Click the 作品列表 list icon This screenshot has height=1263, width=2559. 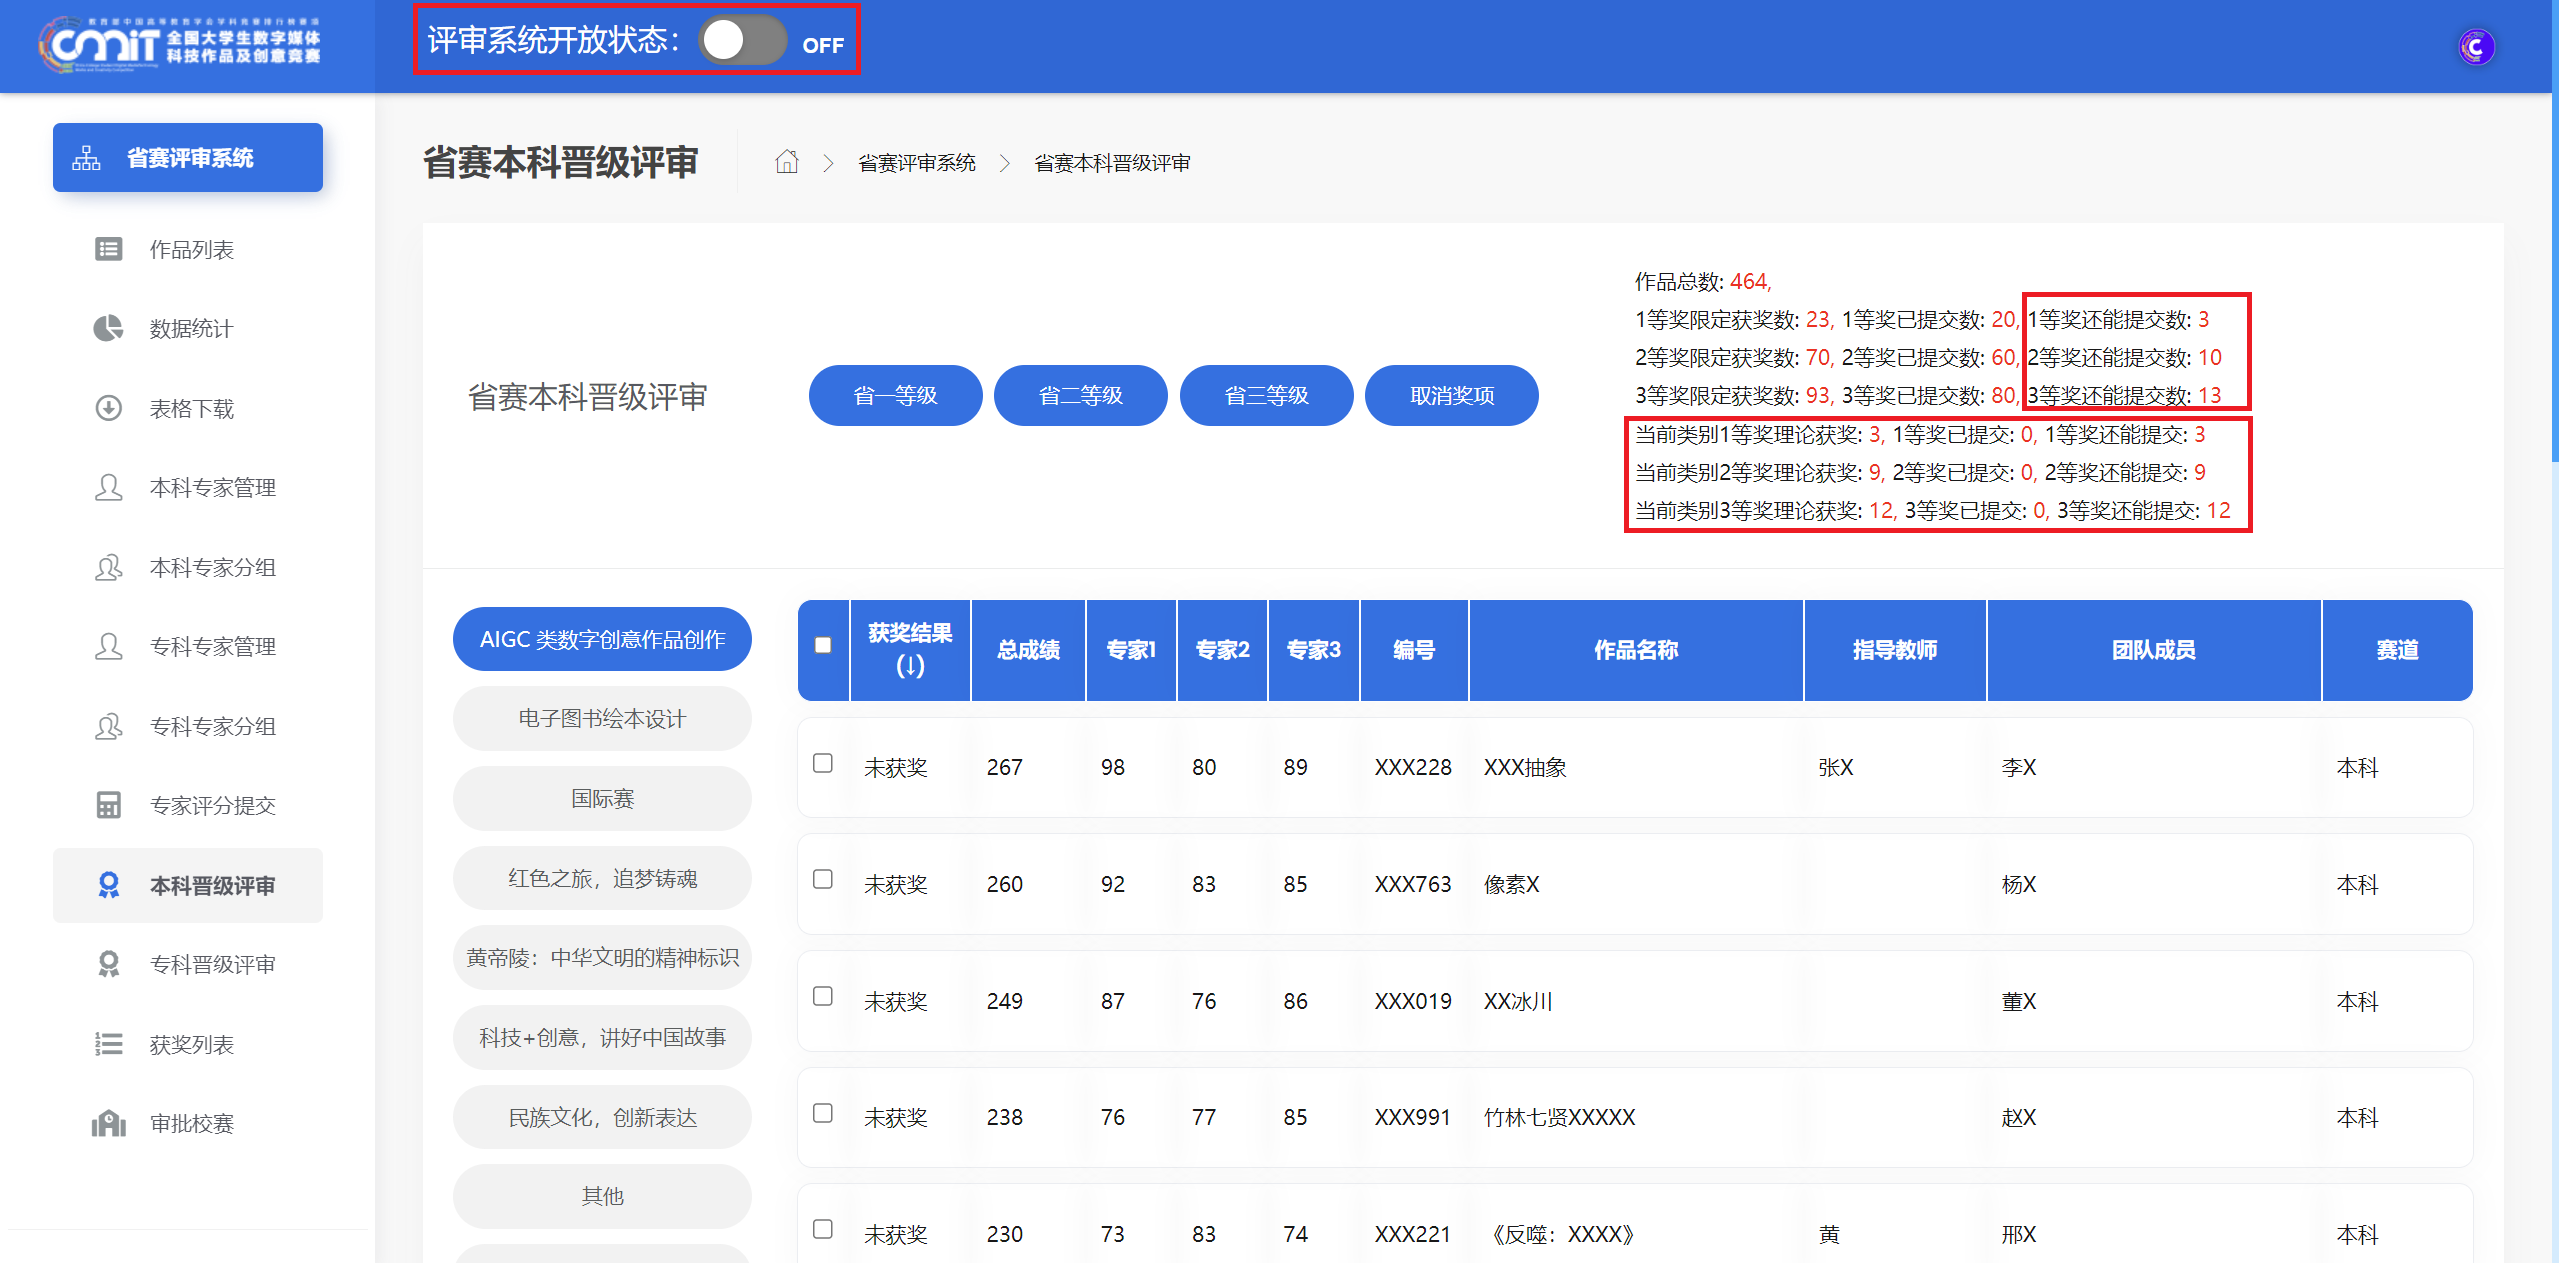point(108,249)
